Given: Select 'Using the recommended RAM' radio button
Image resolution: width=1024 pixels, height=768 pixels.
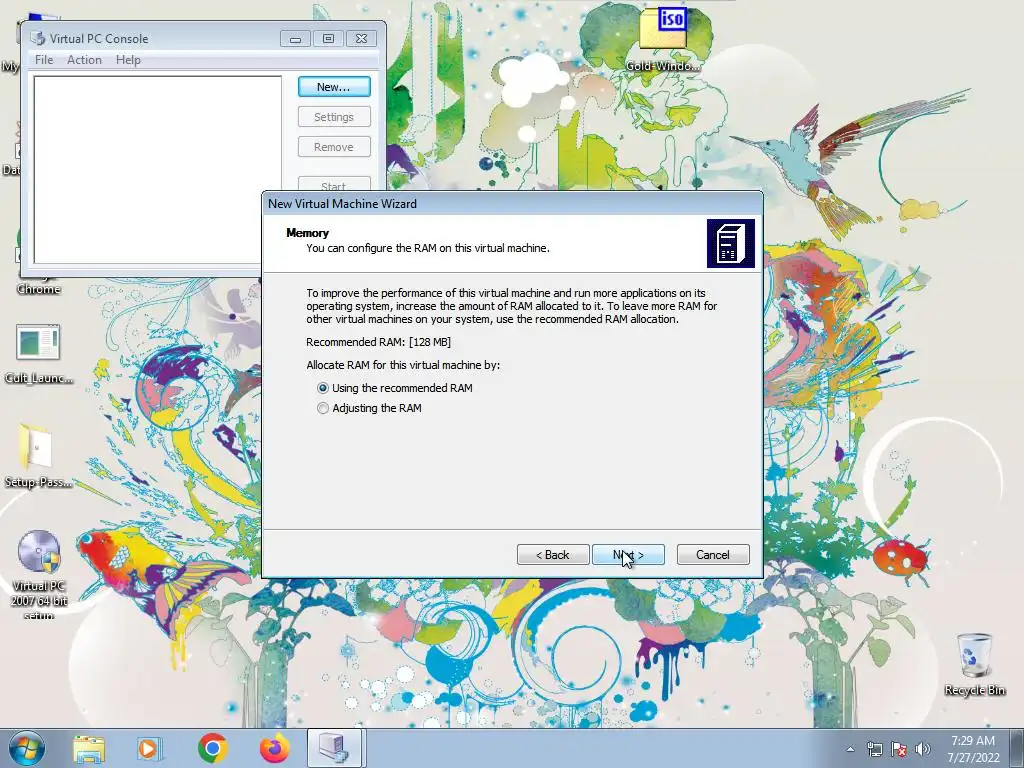Looking at the screenshot, I should click(x=323, y=388).
